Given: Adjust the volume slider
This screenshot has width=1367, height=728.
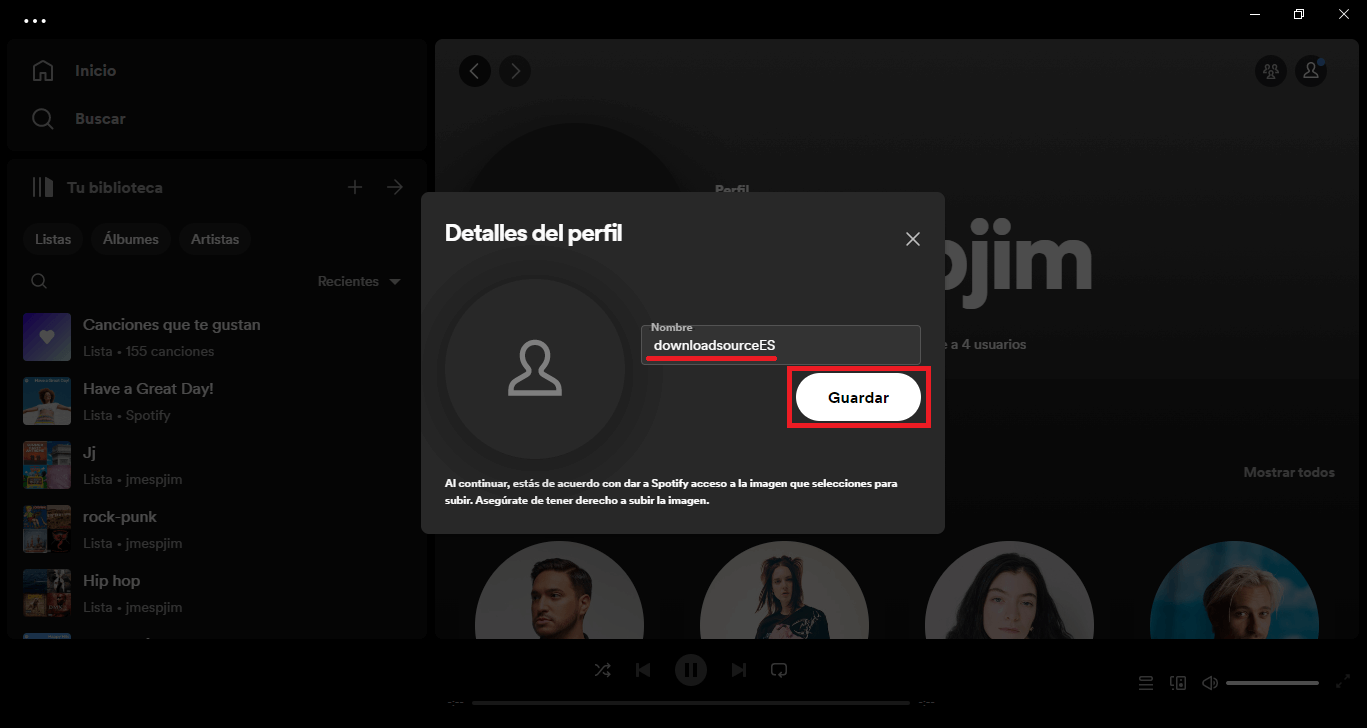Looking at the screenshot, I should click(x=1272, y=683).
